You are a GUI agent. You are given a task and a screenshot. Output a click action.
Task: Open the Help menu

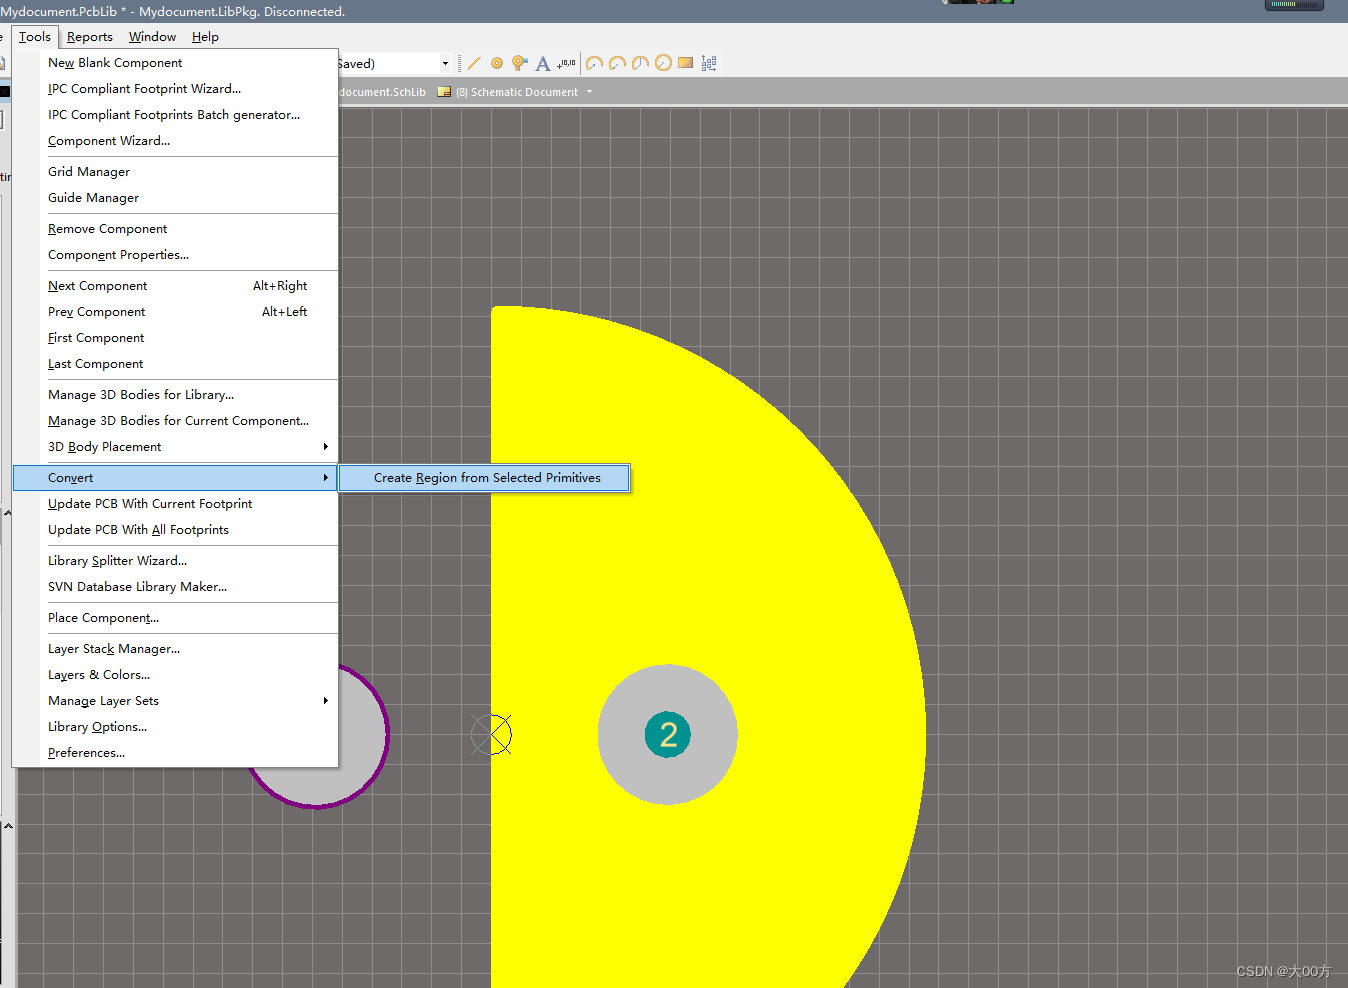pyautogui.click(x=205, y=36)
